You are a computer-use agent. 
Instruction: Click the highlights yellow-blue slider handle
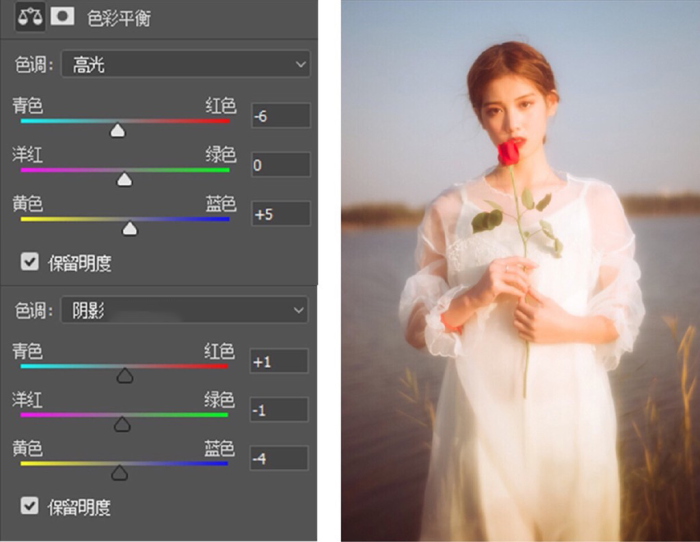click(130, 229)
